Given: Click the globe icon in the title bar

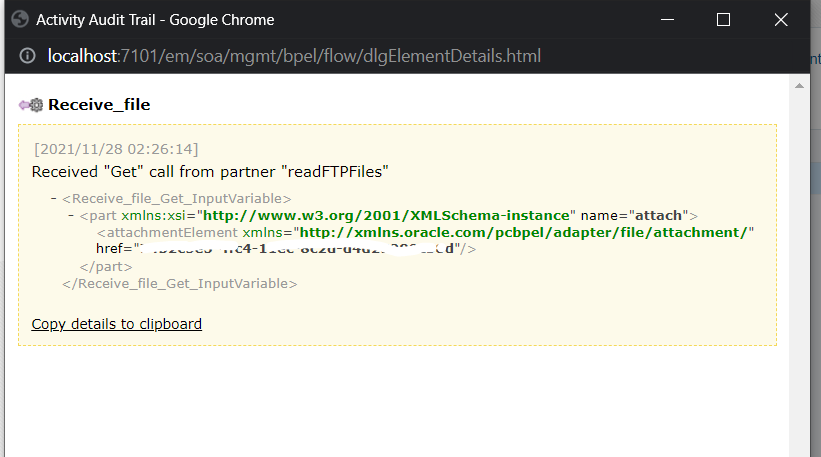Looking at the screenshot, I should [x=20, y=19].
